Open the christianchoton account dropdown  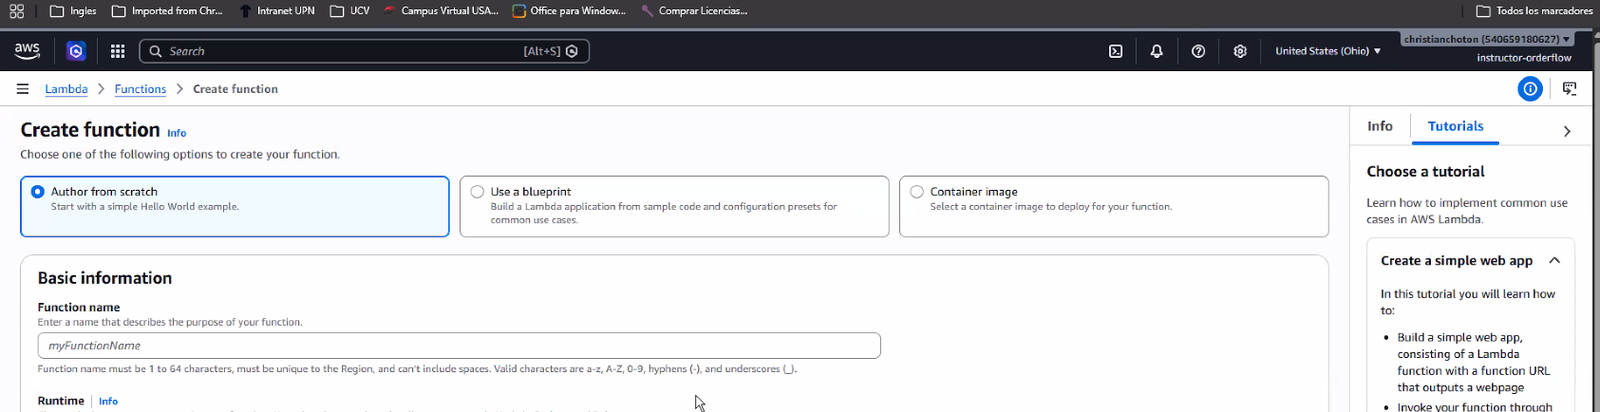pos(1486,39)
